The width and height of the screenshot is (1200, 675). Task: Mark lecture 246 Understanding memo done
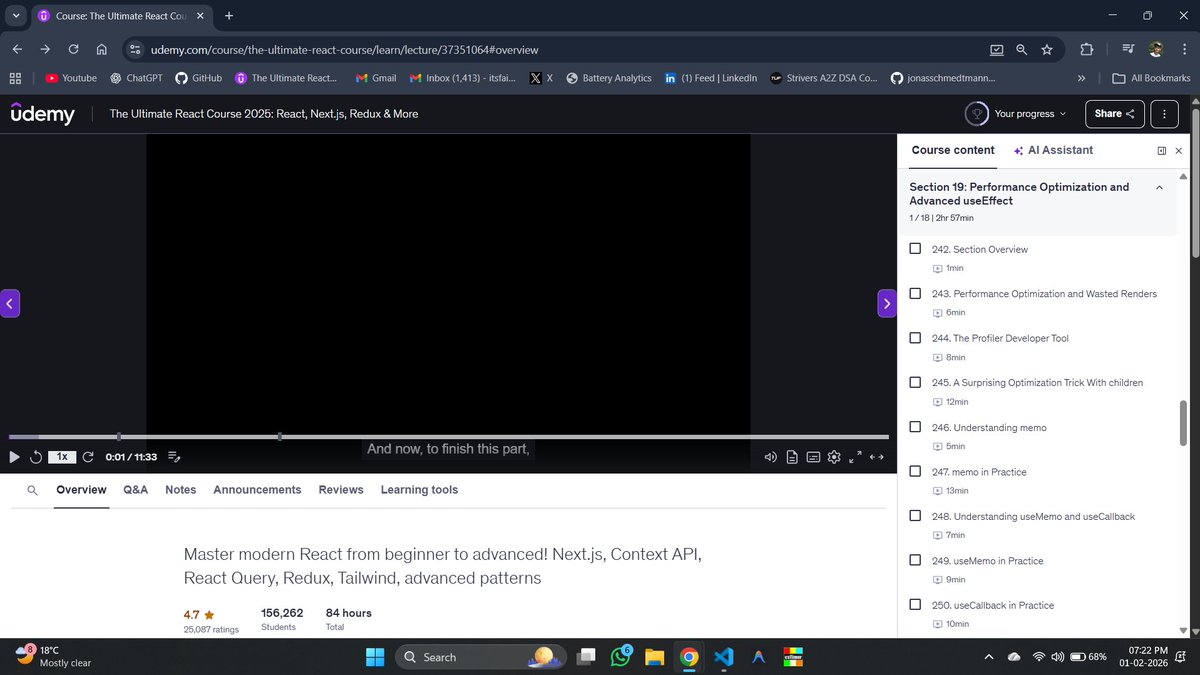[x=915, y=427]
